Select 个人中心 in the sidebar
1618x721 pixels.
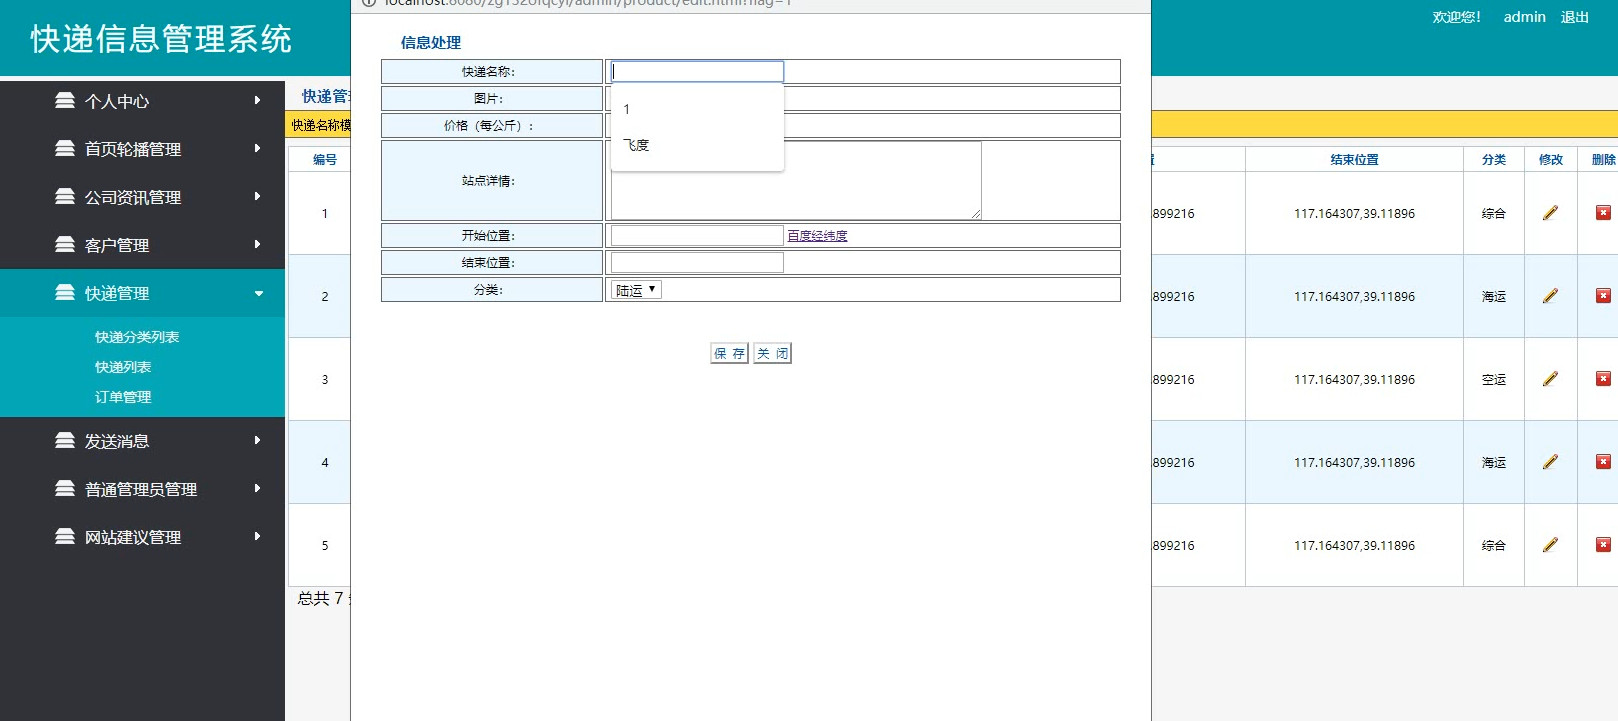(117, 101)
